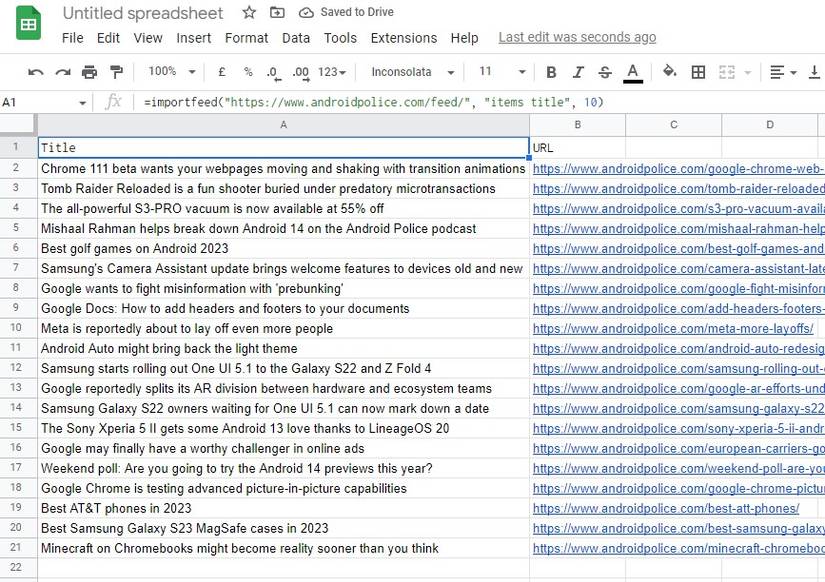This screenshot has height=582, width=825.
Task: Open the minecraft-chromebook link
Action: coord(678,549)
